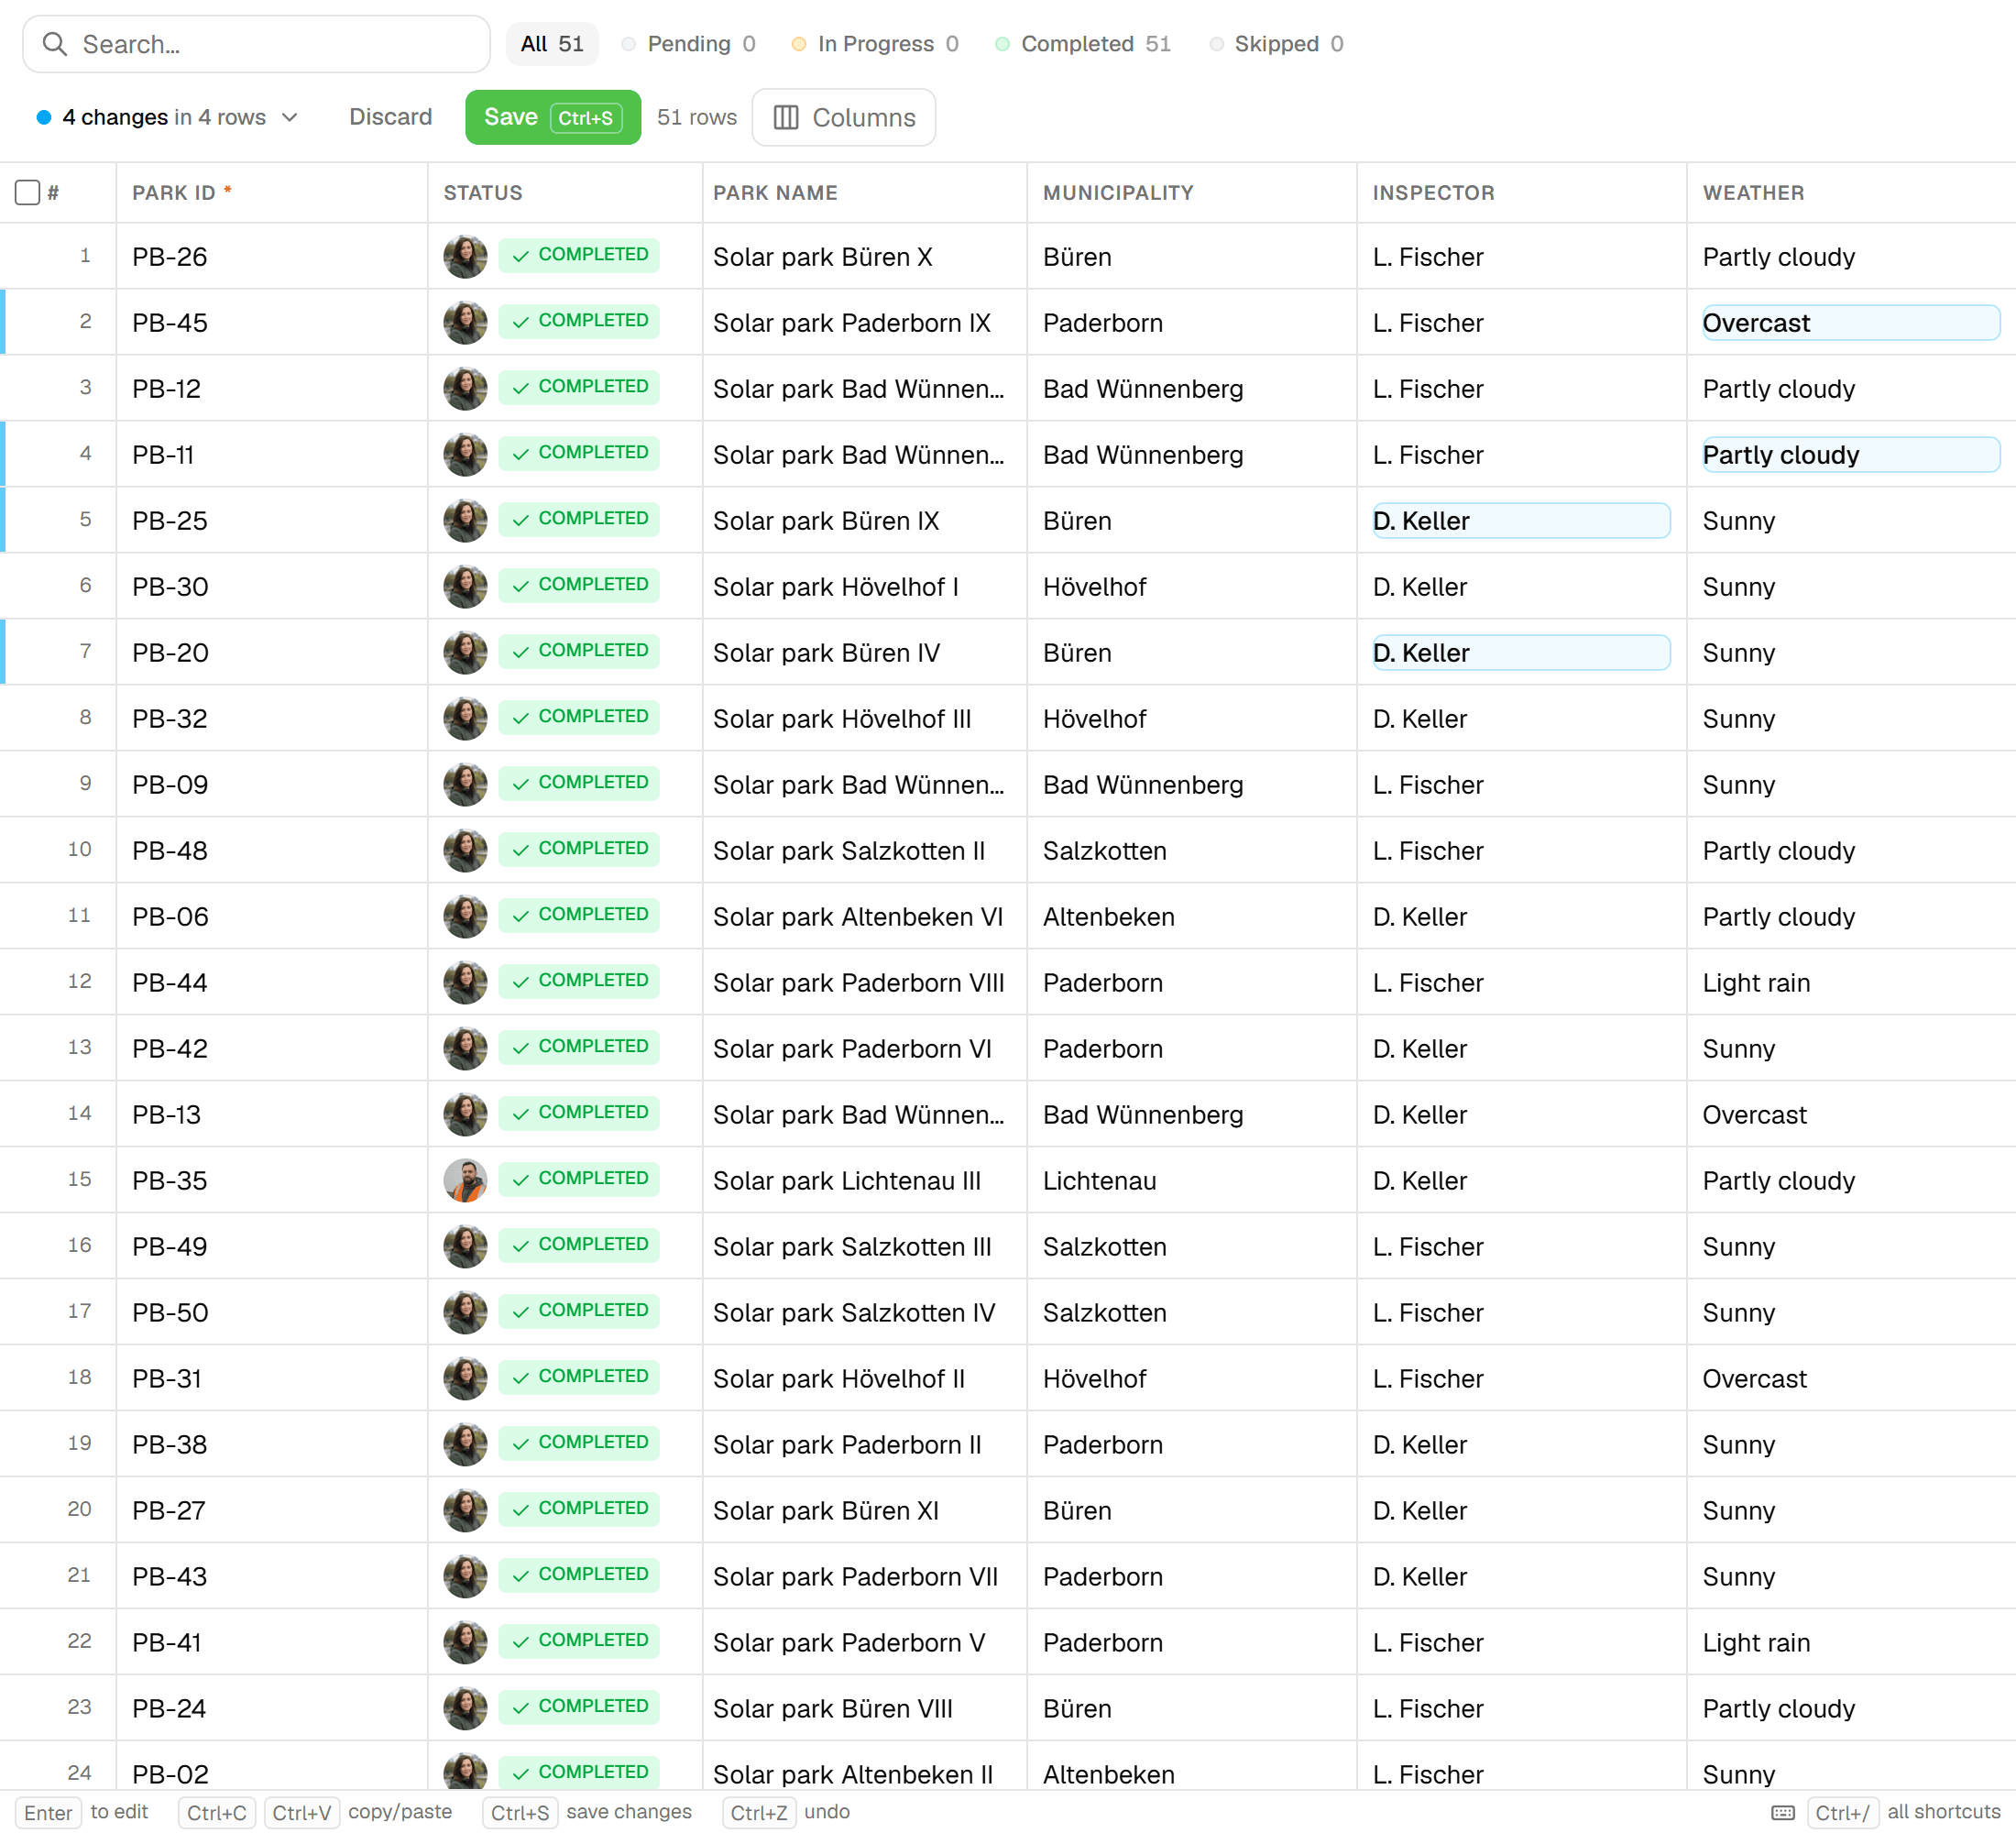This screenshot has height=1833, width=2016.
Task: Click the inspector avatar in row PB-35
Action: tap(465, 1180)
